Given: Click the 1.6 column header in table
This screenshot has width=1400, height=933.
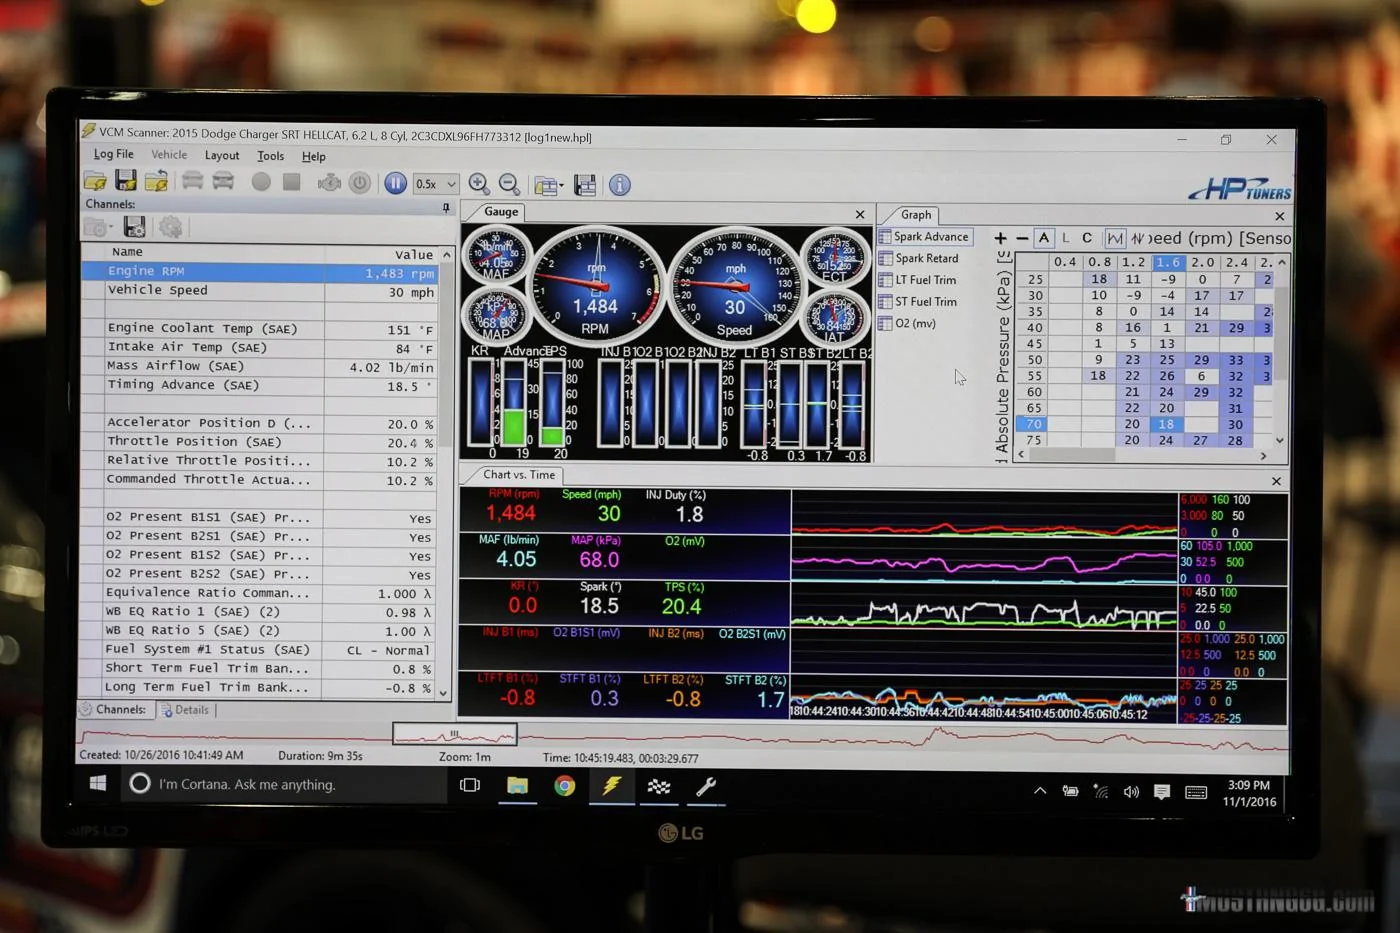Looking at the screenshot, I should pyautogui.click(x=1167, y=262).
